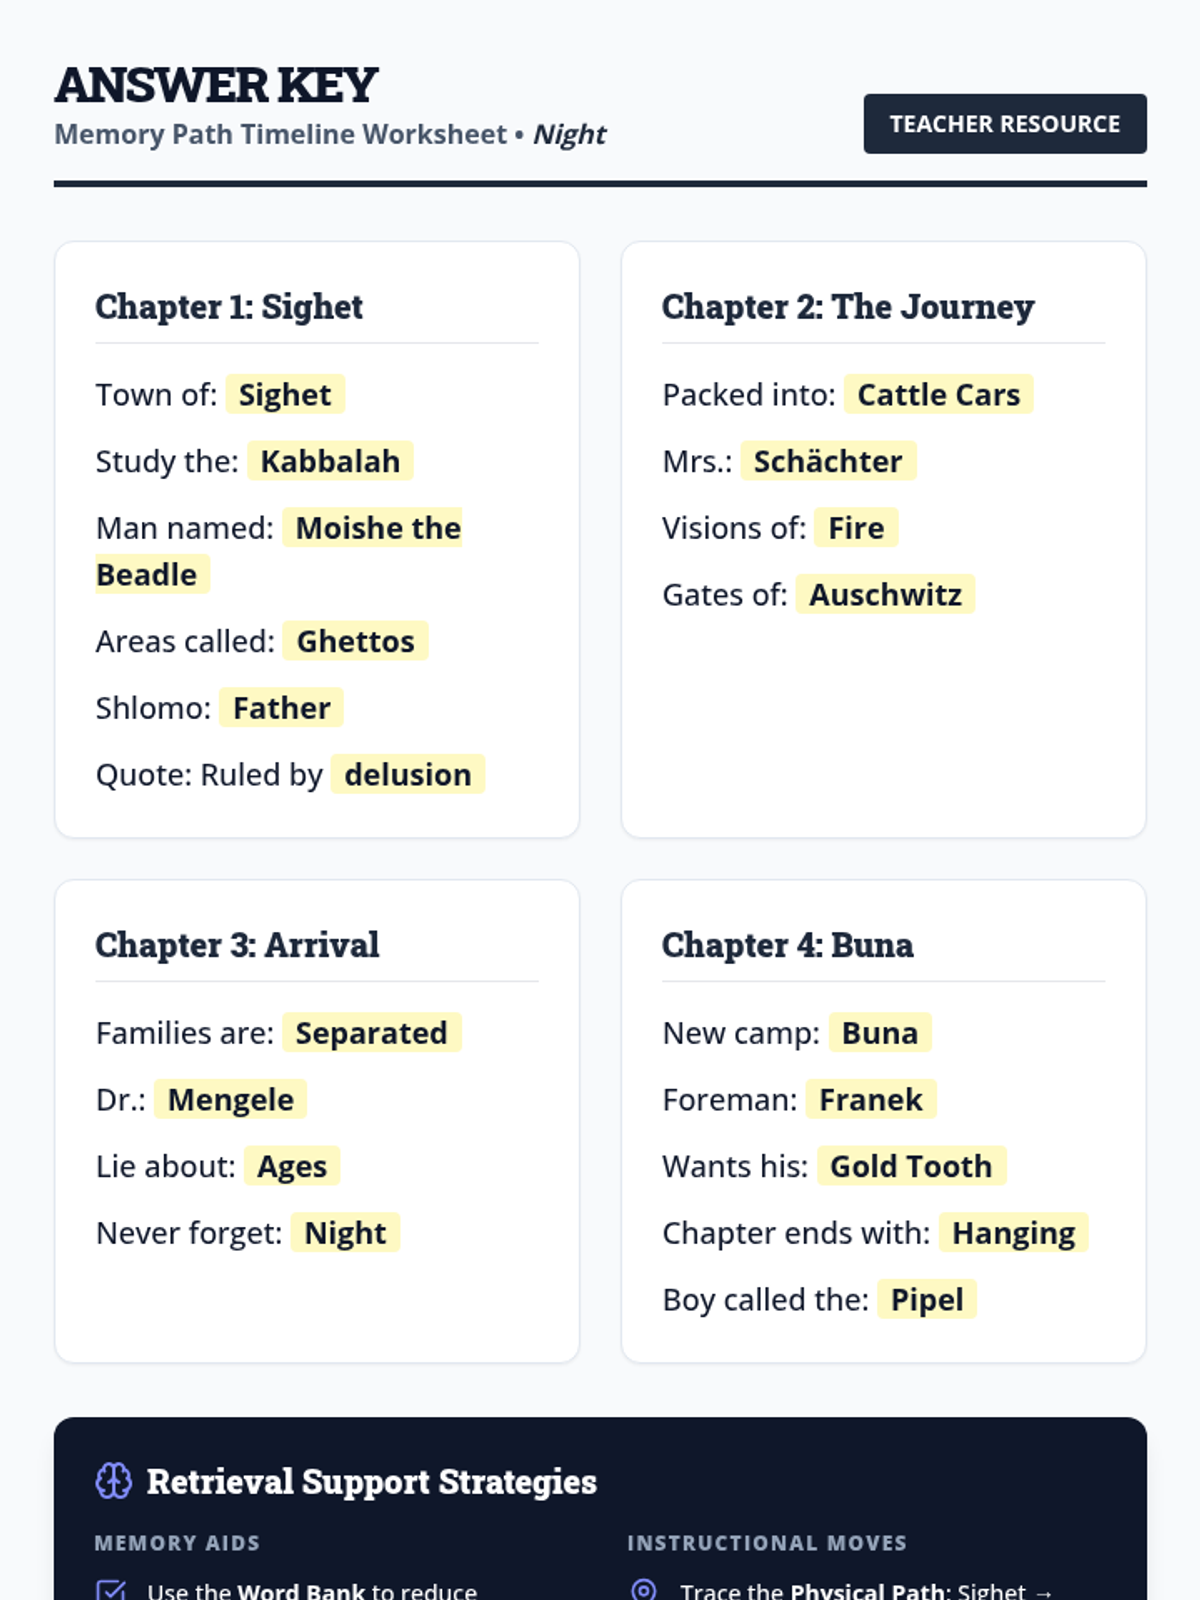This screenshot has height=1600, width=1200.
Task: Click the TEACHER RESOURCE badge
Action: [x=1005, y=124]
